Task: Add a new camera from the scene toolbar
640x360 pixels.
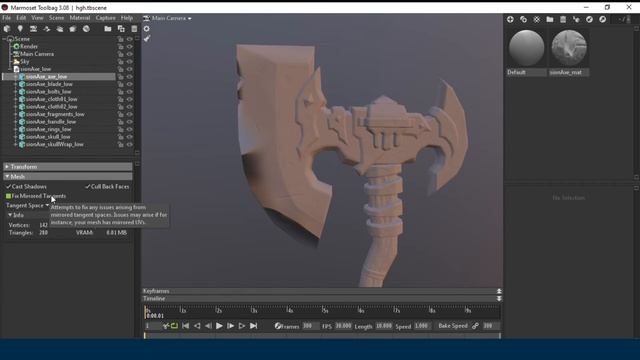Action: tap(33, 29)
